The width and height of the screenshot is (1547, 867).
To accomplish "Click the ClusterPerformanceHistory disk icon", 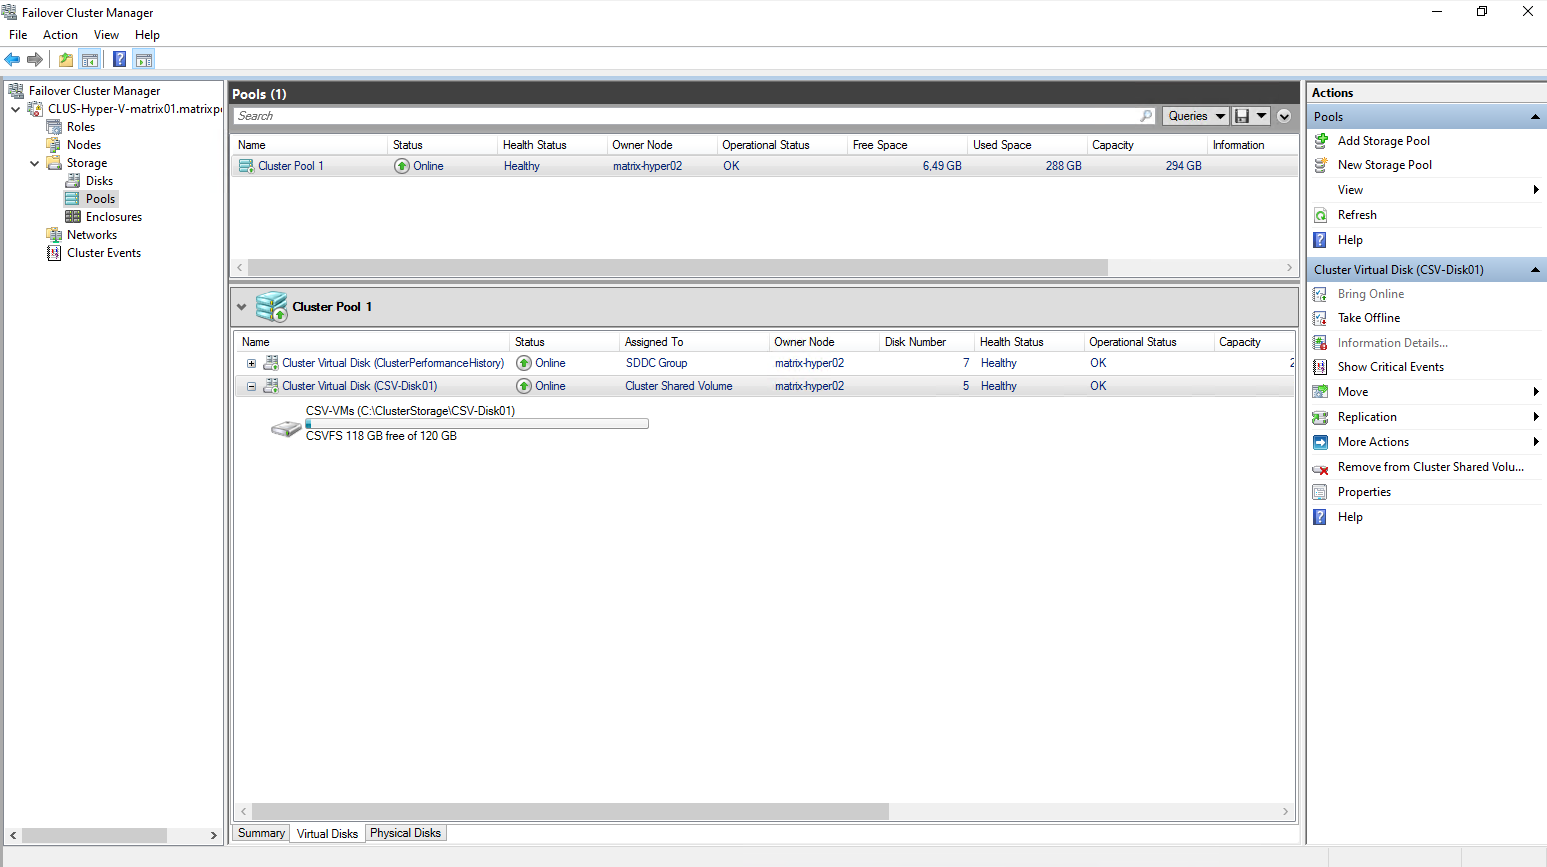I will tap(271, 363).
